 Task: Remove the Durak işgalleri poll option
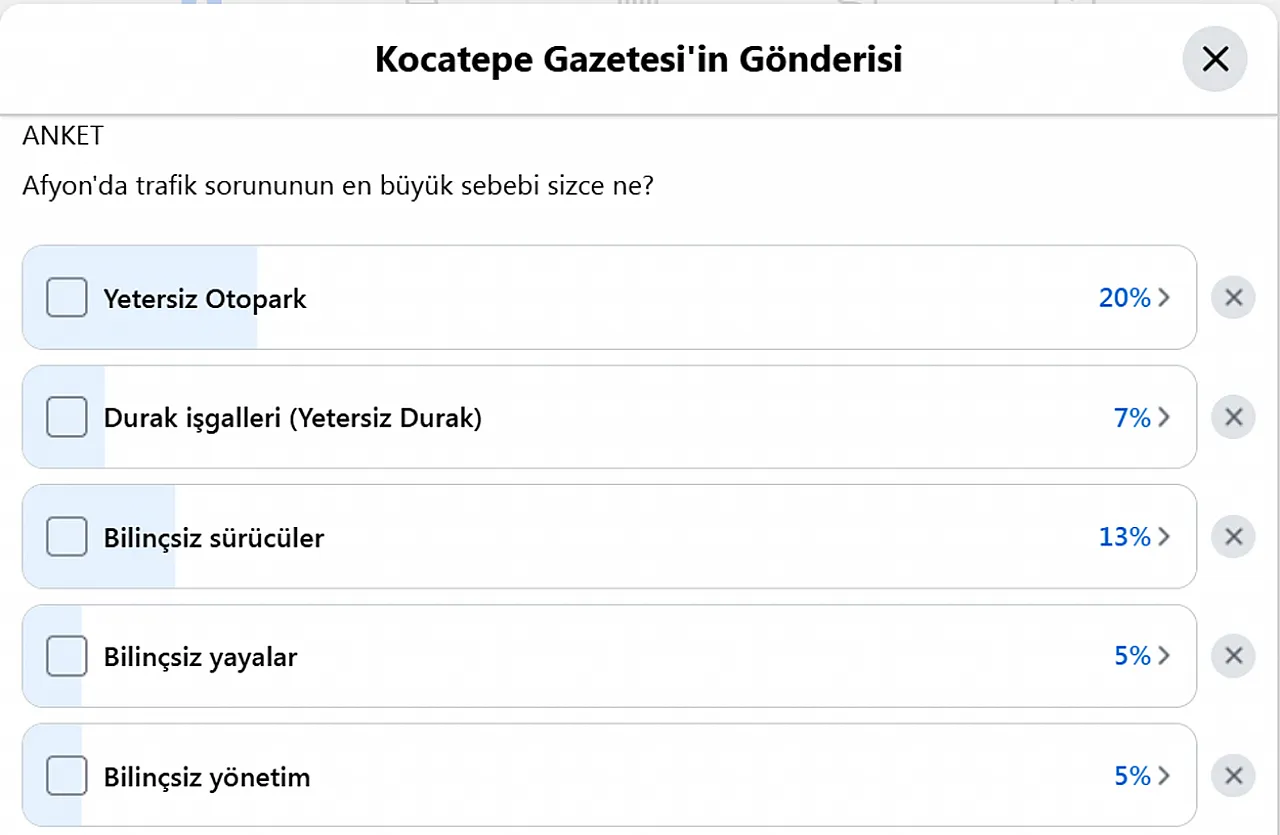pos(1233,417)
